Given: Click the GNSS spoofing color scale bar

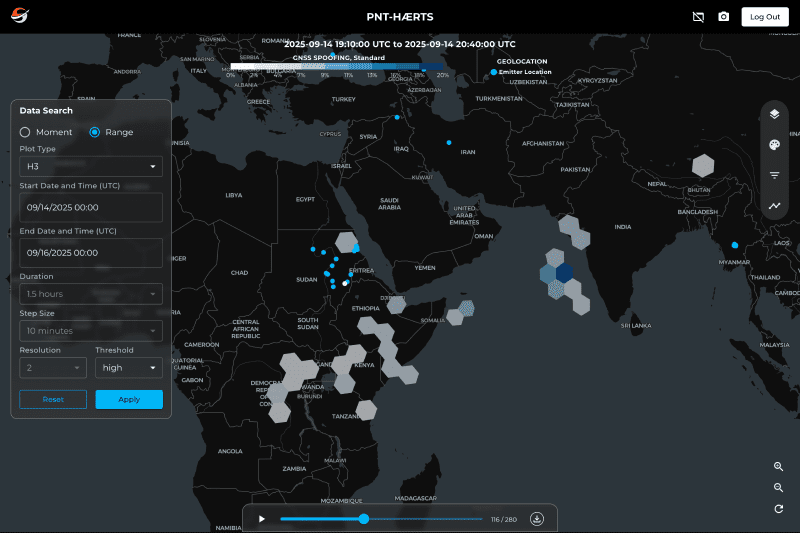Looking at the screenshot, I should coord(337,66).
